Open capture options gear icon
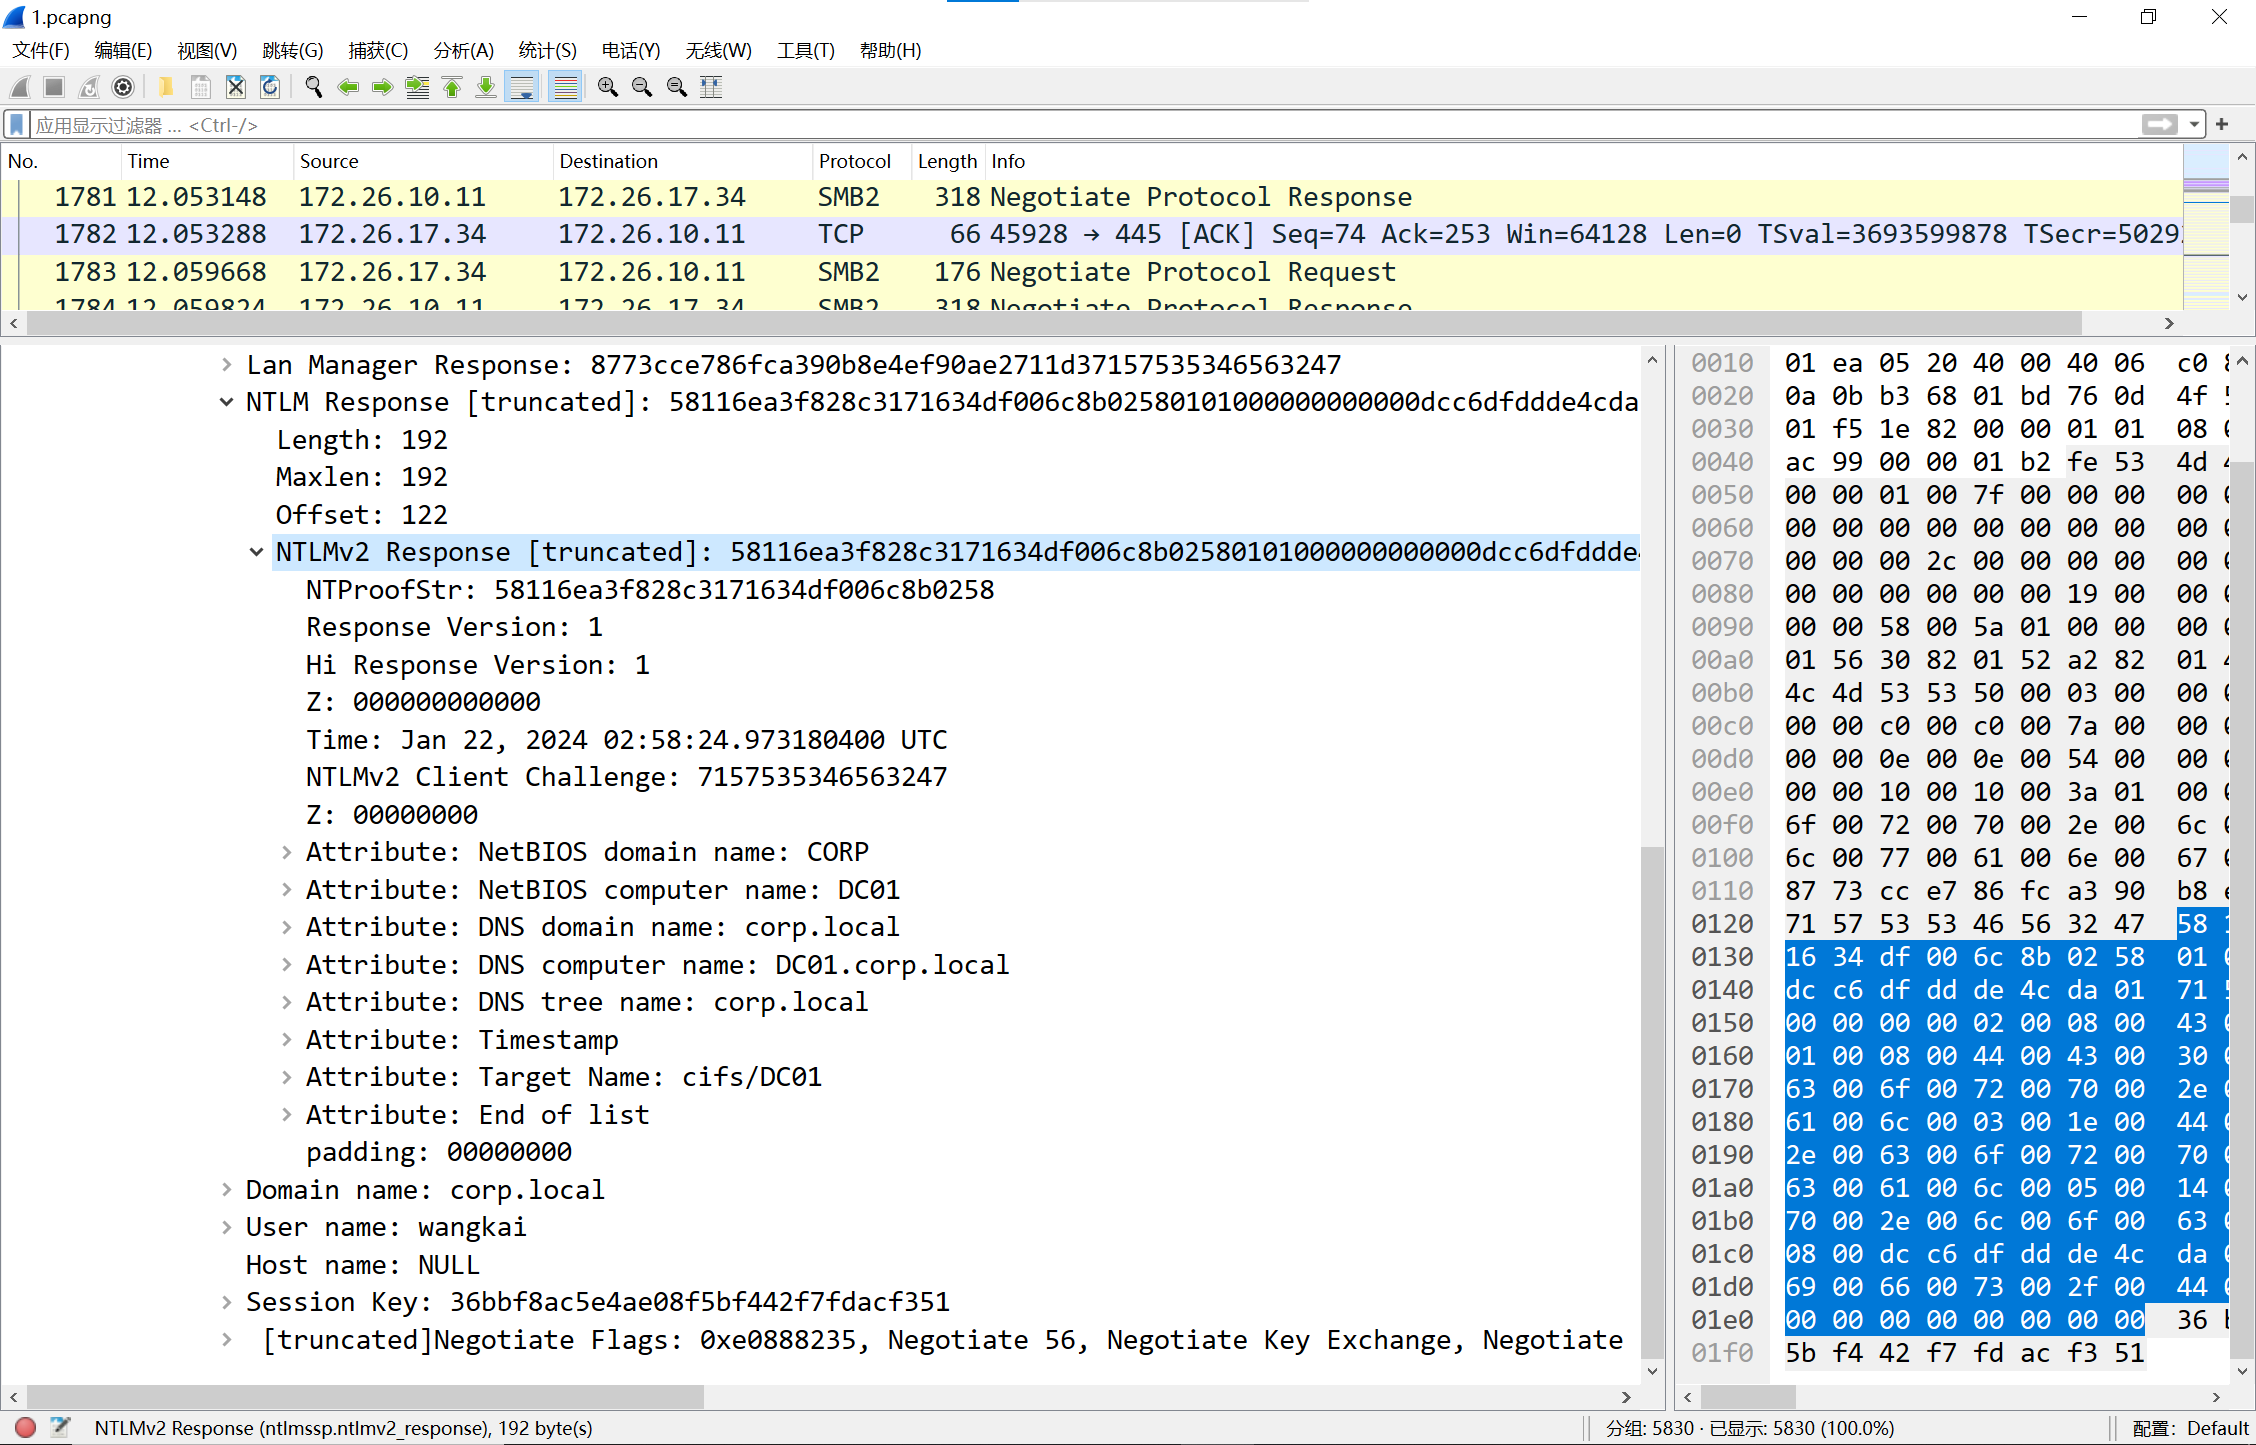The width and height of the screenshot is (2256, 1445). 123,87
